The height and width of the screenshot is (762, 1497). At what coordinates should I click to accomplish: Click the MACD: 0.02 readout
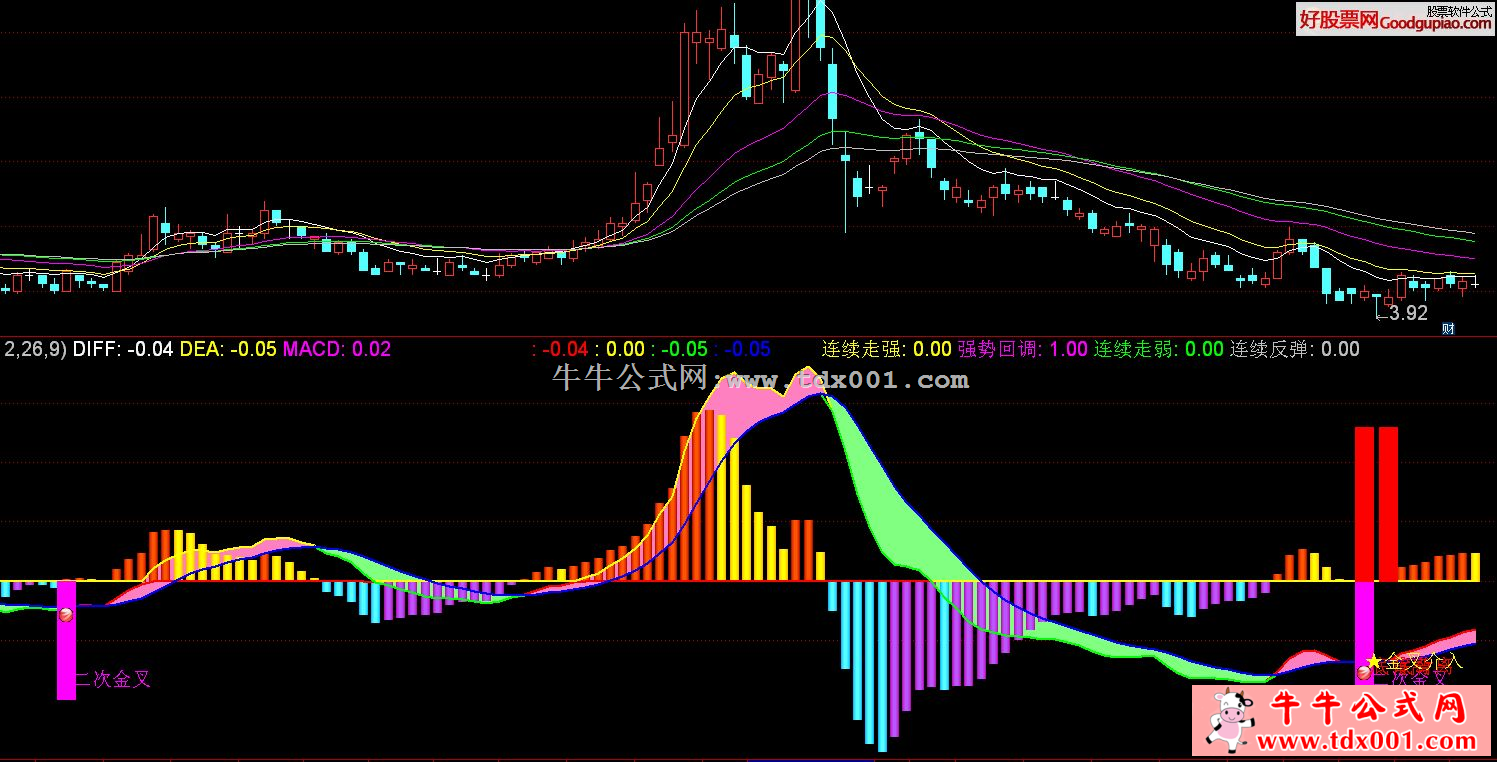(x=337, y=349)
